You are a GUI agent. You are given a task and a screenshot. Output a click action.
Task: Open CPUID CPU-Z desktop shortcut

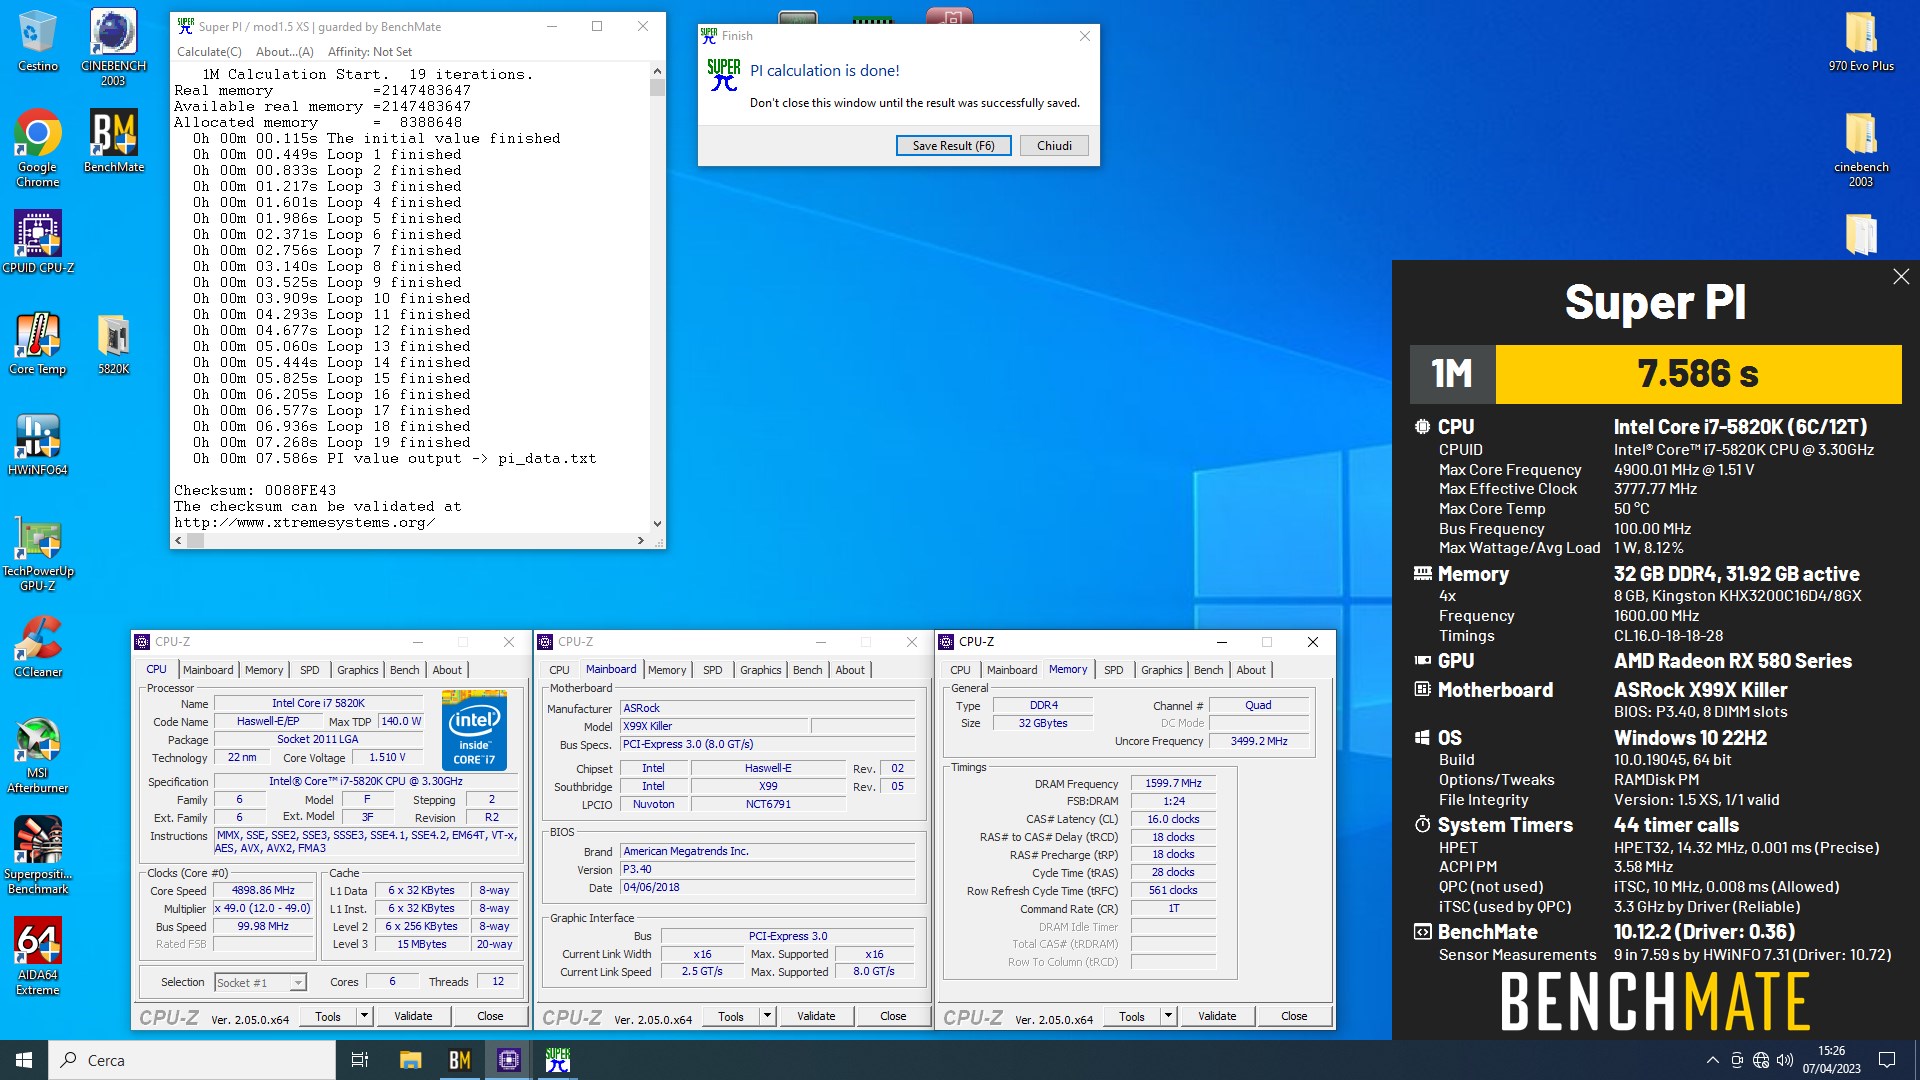coord(38,241)
